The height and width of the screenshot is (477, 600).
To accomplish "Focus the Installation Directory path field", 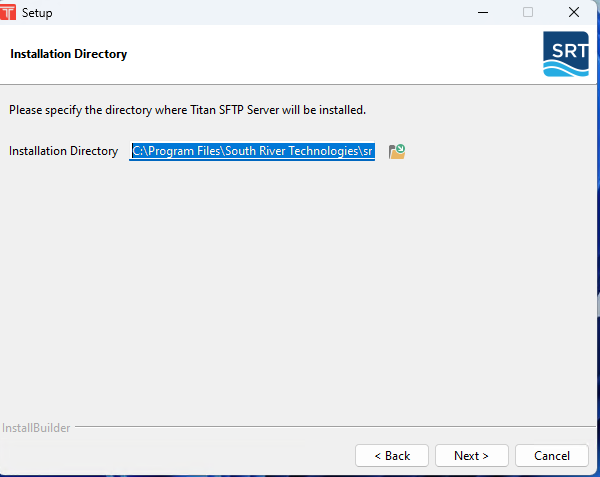I will point(252,151).
